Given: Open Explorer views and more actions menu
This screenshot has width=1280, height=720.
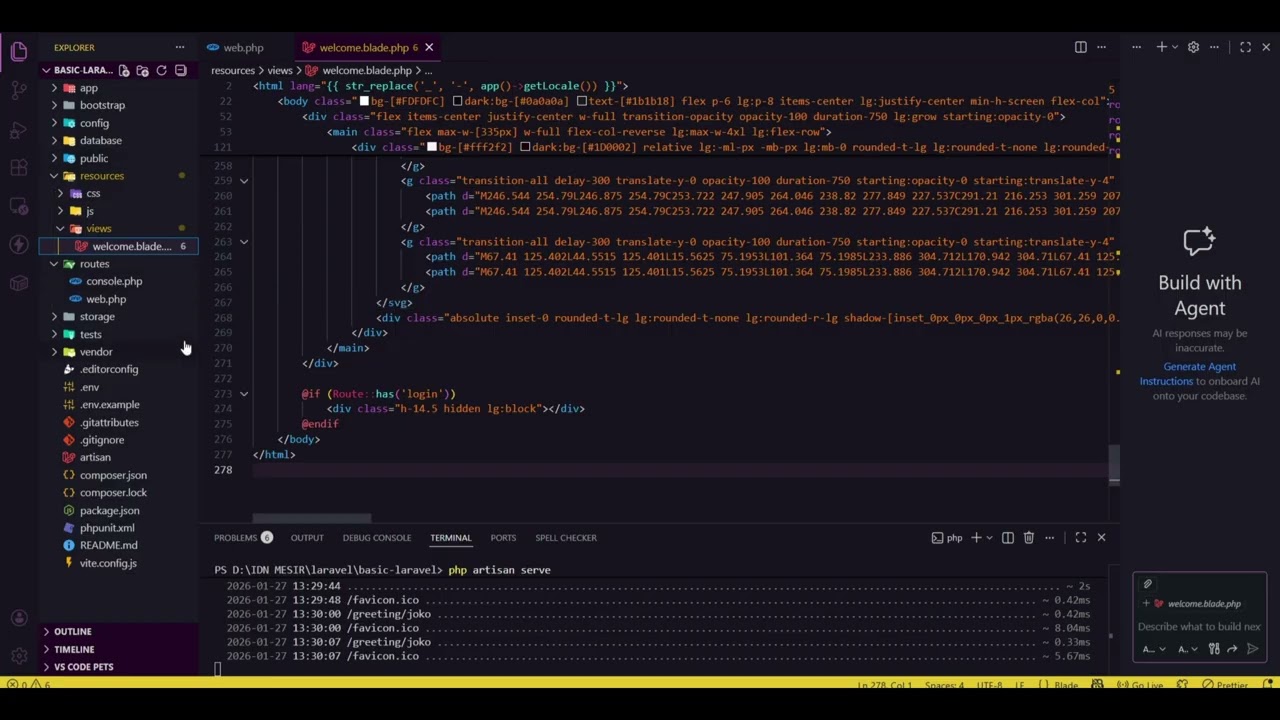Looking at the screenshot, I should [x=180, y=47].
